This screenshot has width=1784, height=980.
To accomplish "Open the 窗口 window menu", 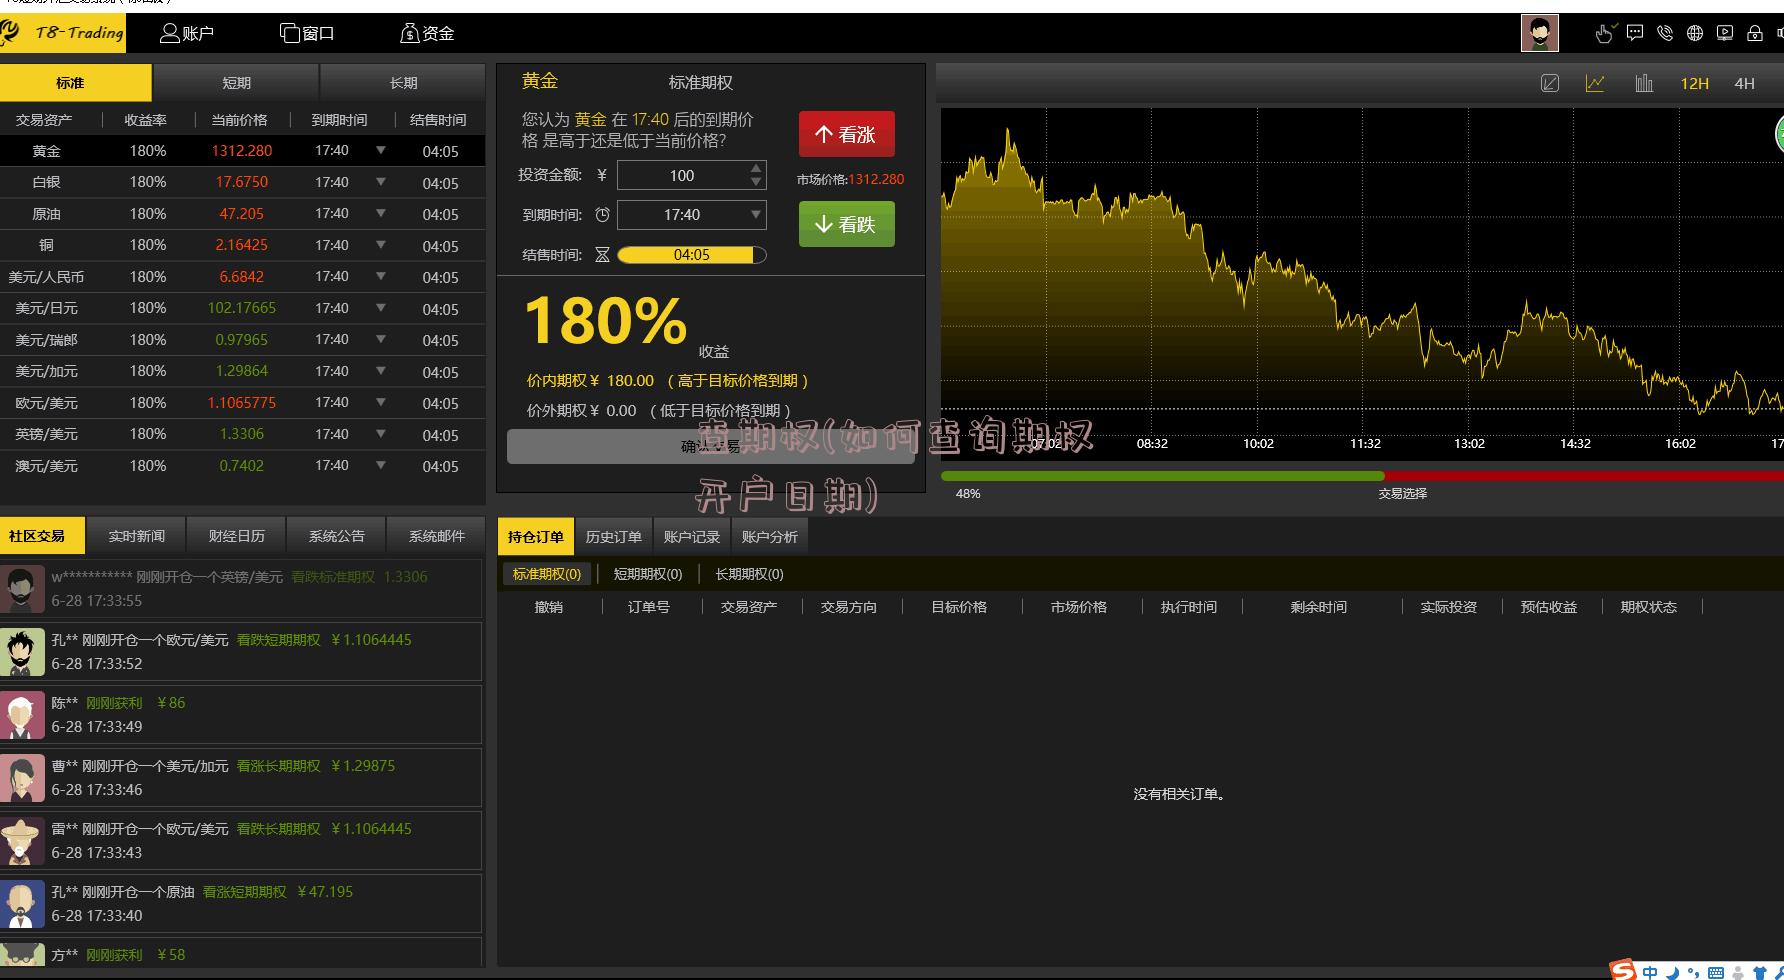I will point(307,33).
